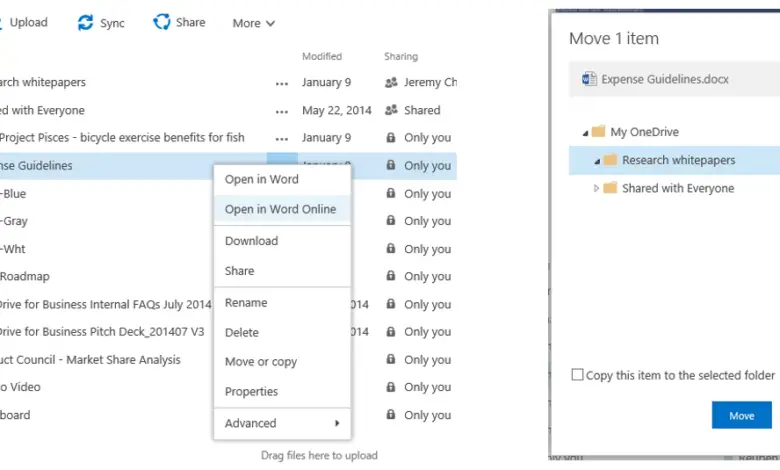Click lock icon on Project Pisces row
The width and height of the screenshot is (780, 470).
390,138
